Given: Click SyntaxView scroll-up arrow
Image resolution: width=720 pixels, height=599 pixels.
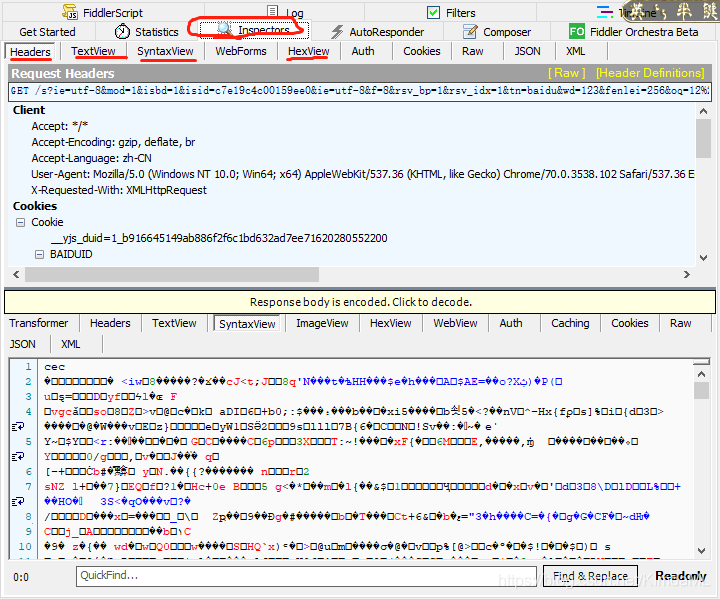Looking at the screenshot, I should (x=702, y=374).
